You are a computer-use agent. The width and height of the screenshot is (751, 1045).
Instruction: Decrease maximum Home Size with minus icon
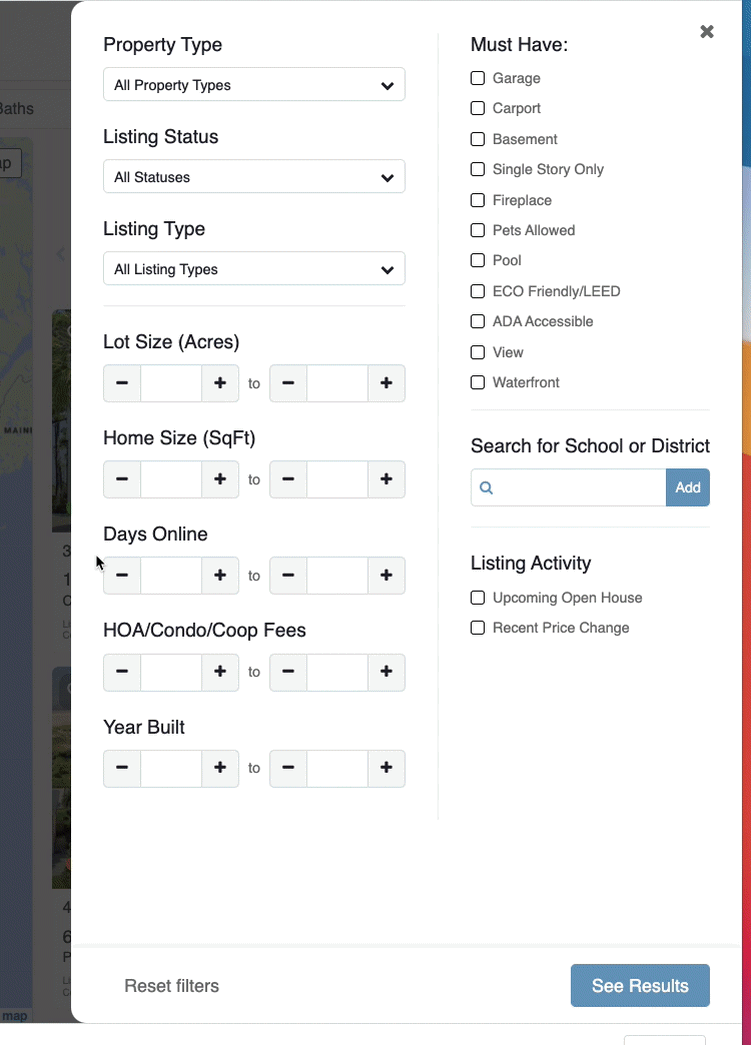coord(288,479)
